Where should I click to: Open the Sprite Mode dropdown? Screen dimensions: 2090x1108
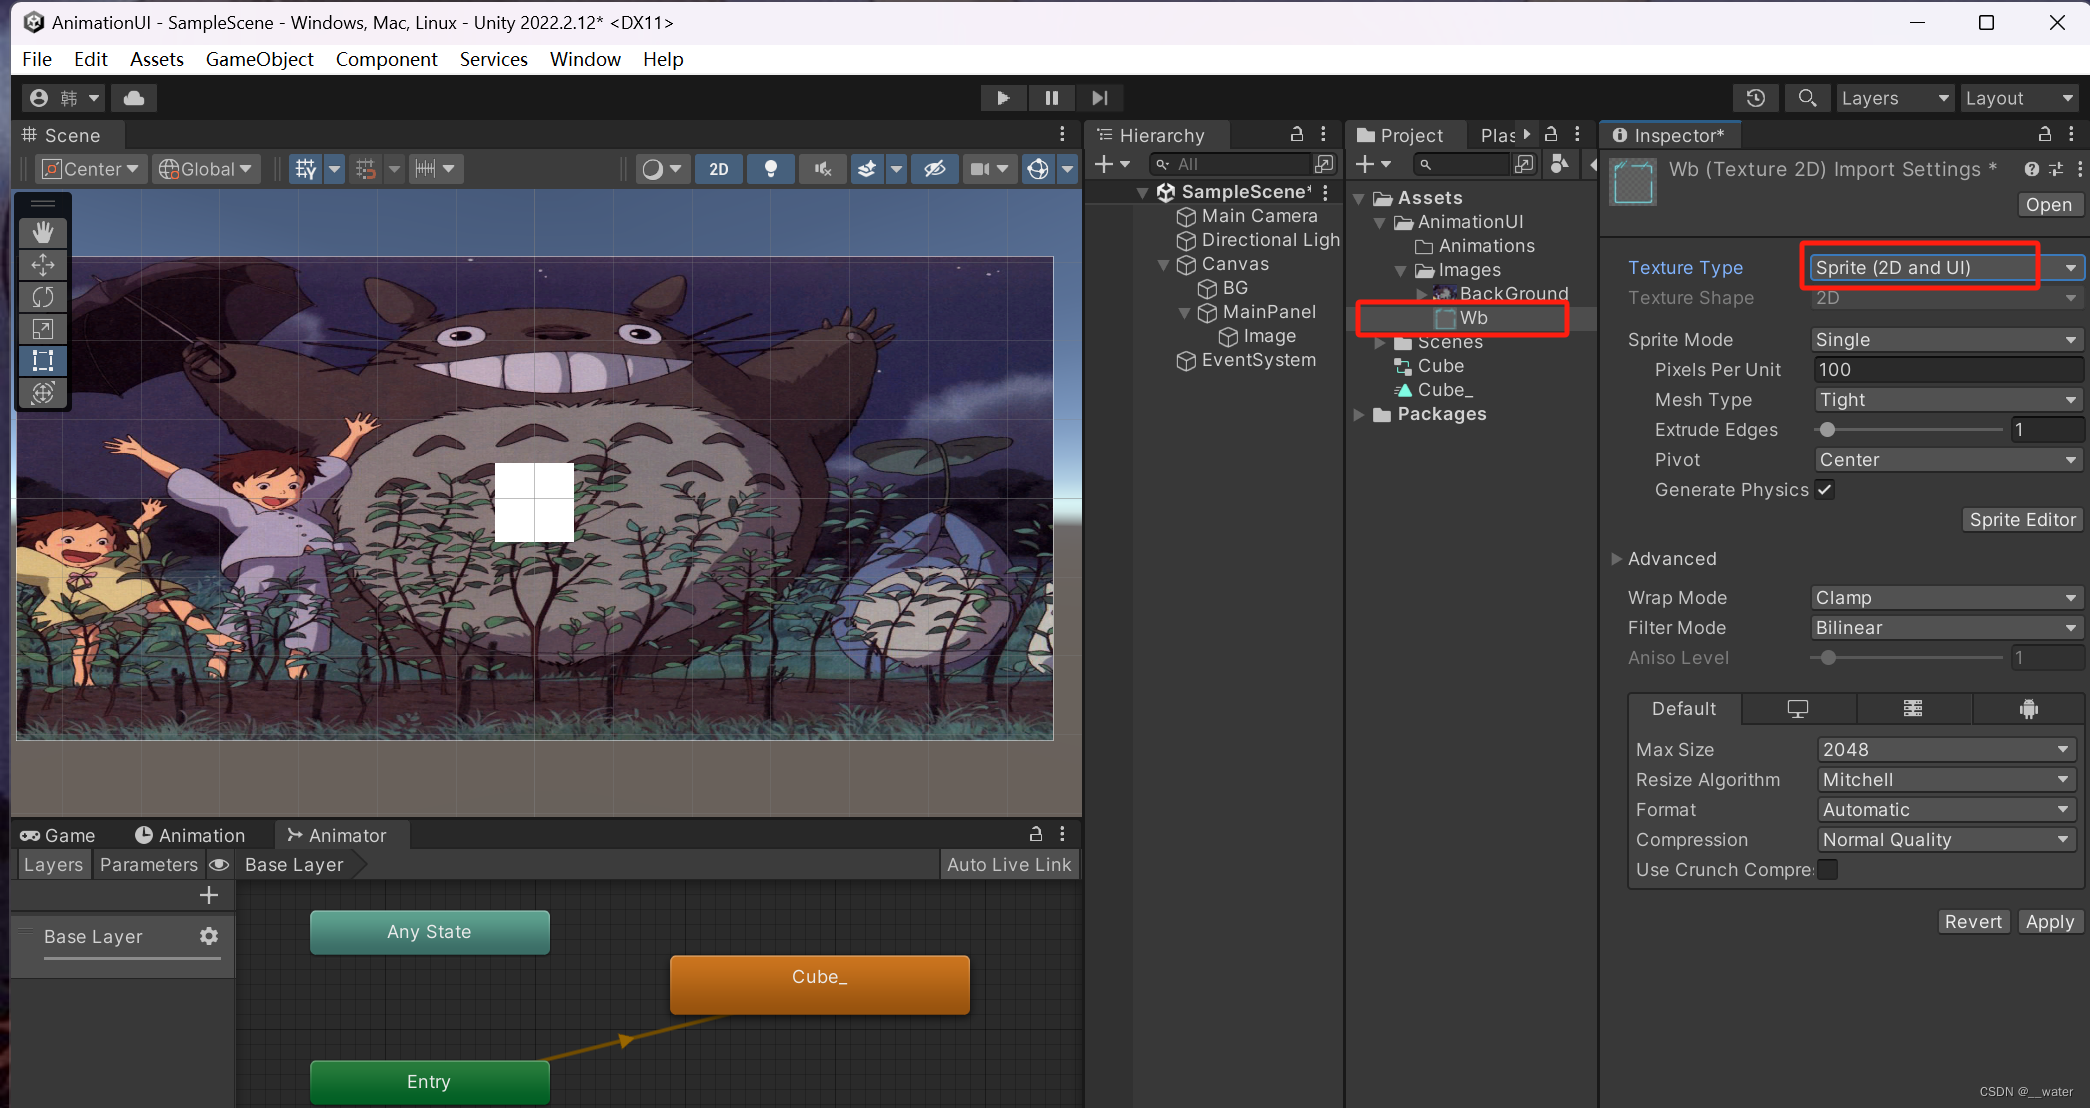(x=1947, y=340)
